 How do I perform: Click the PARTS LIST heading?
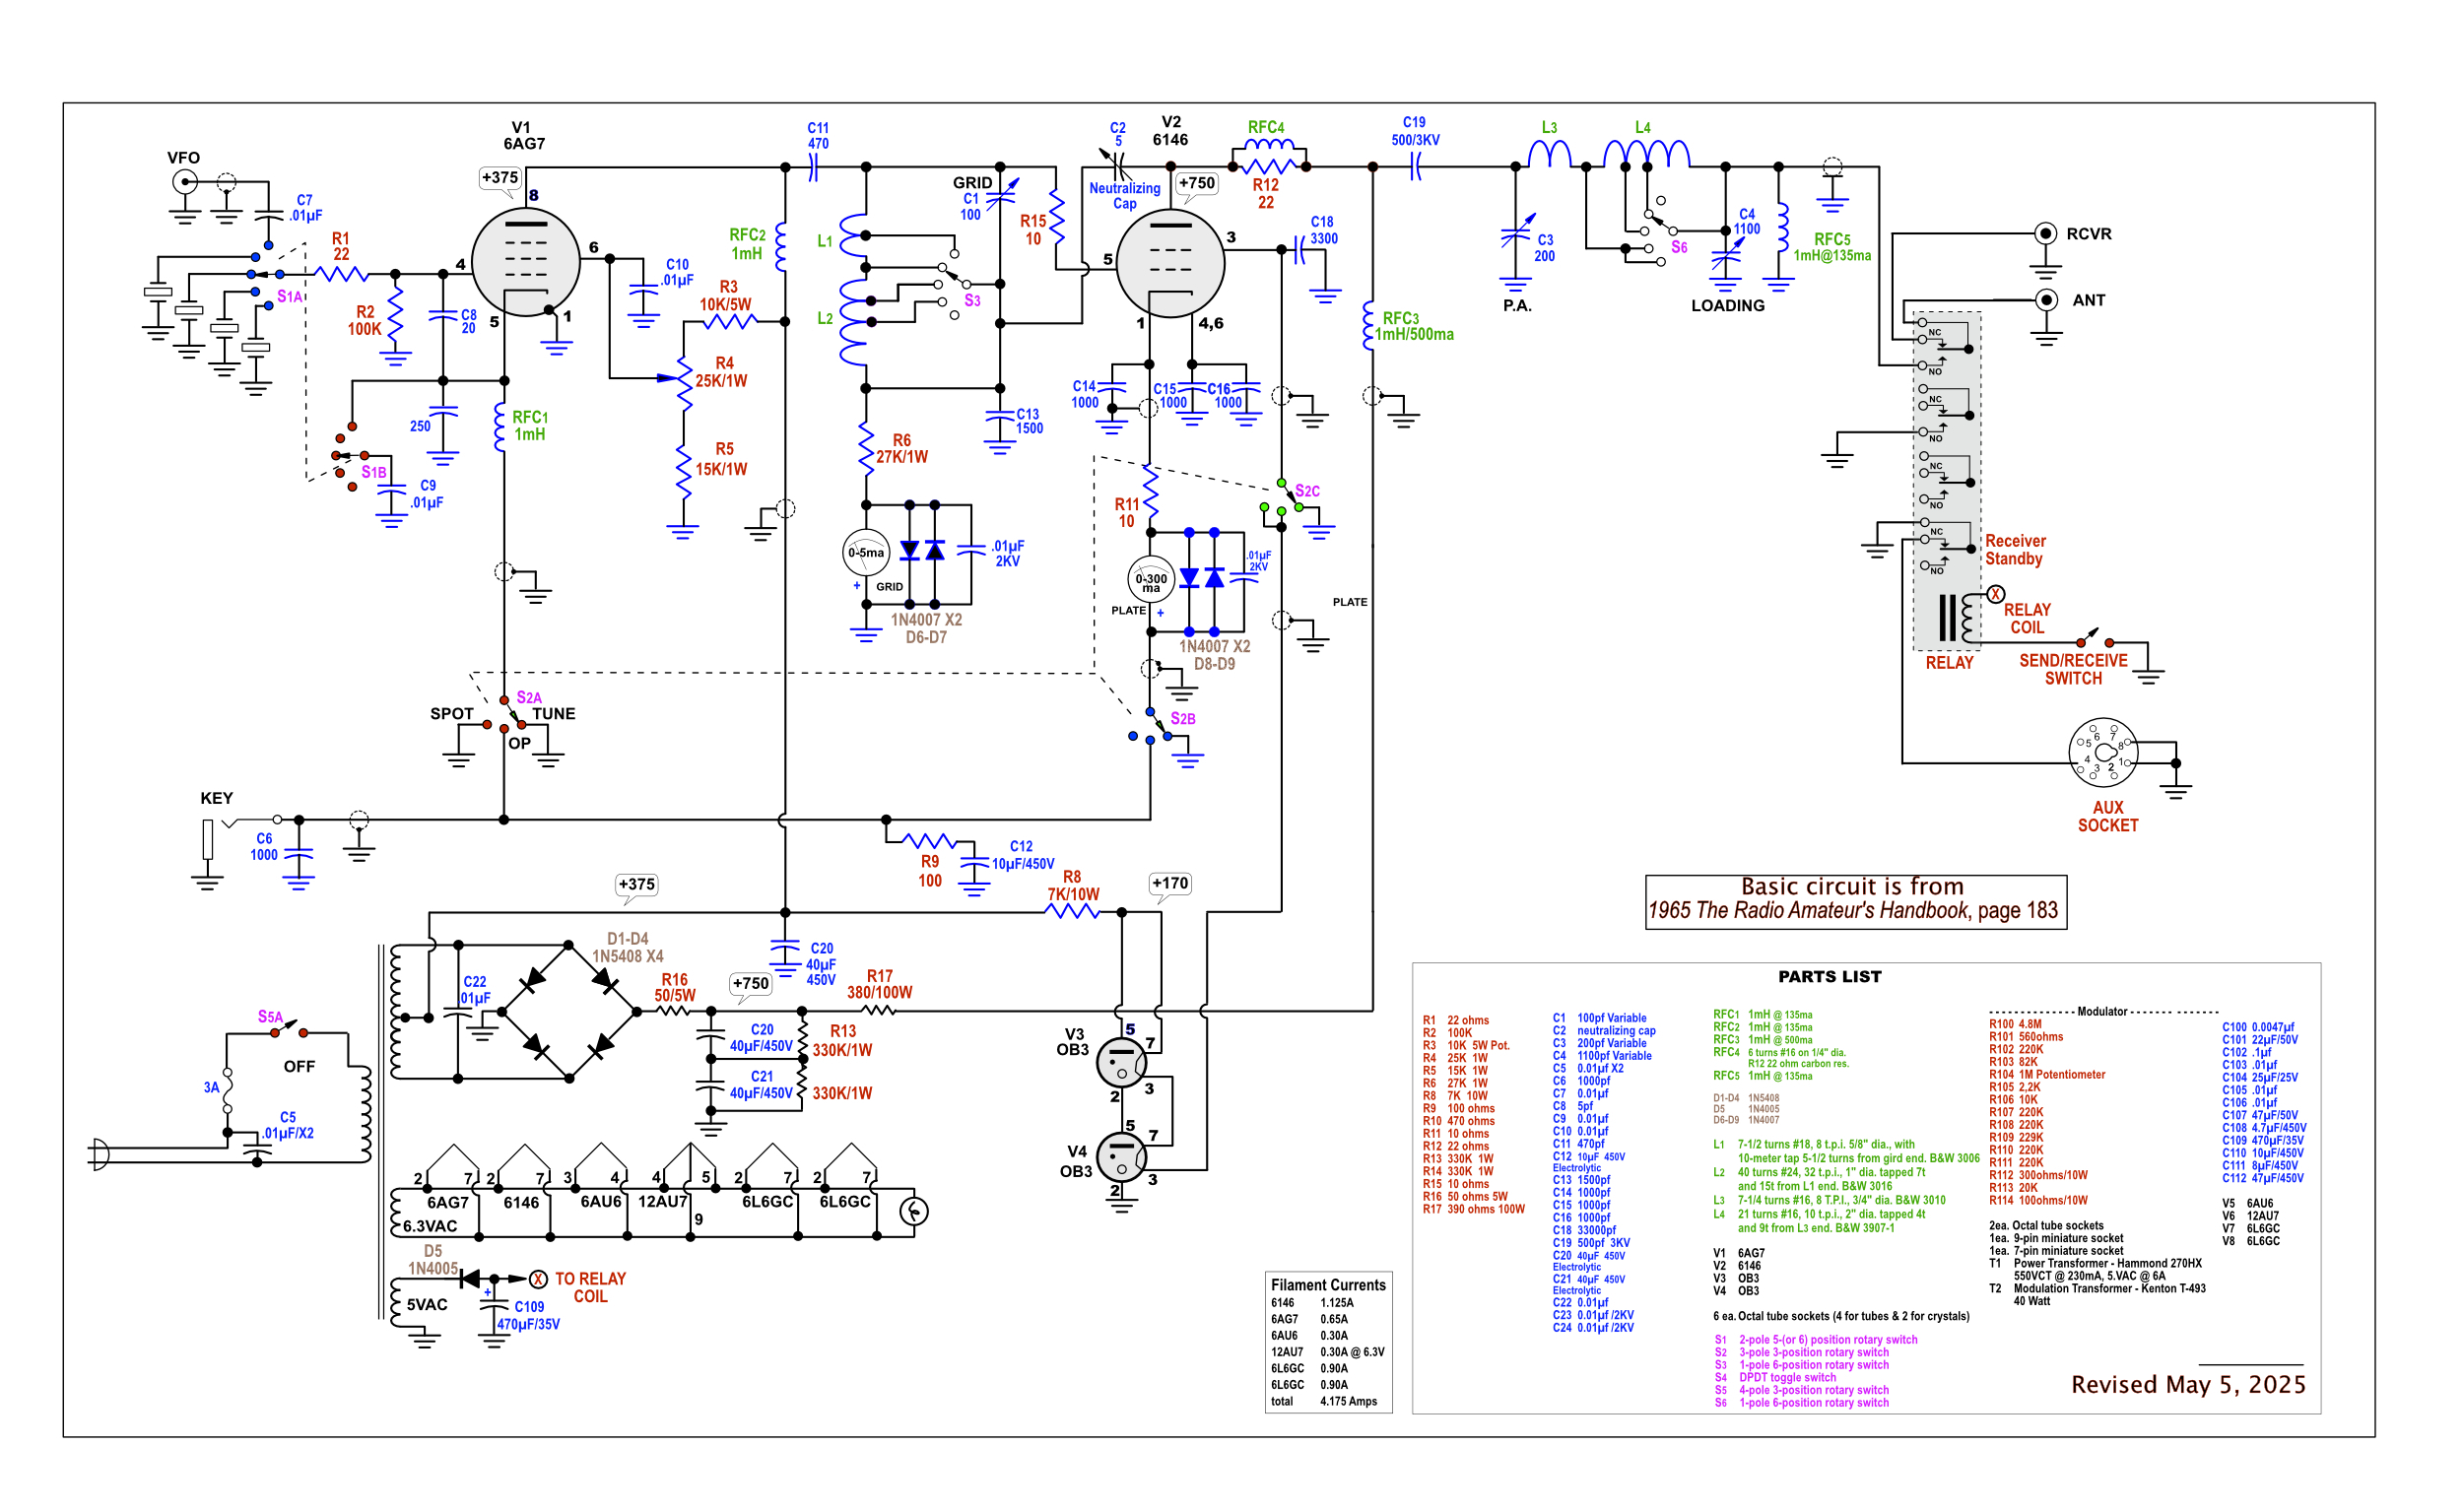tap(1830, 977)
